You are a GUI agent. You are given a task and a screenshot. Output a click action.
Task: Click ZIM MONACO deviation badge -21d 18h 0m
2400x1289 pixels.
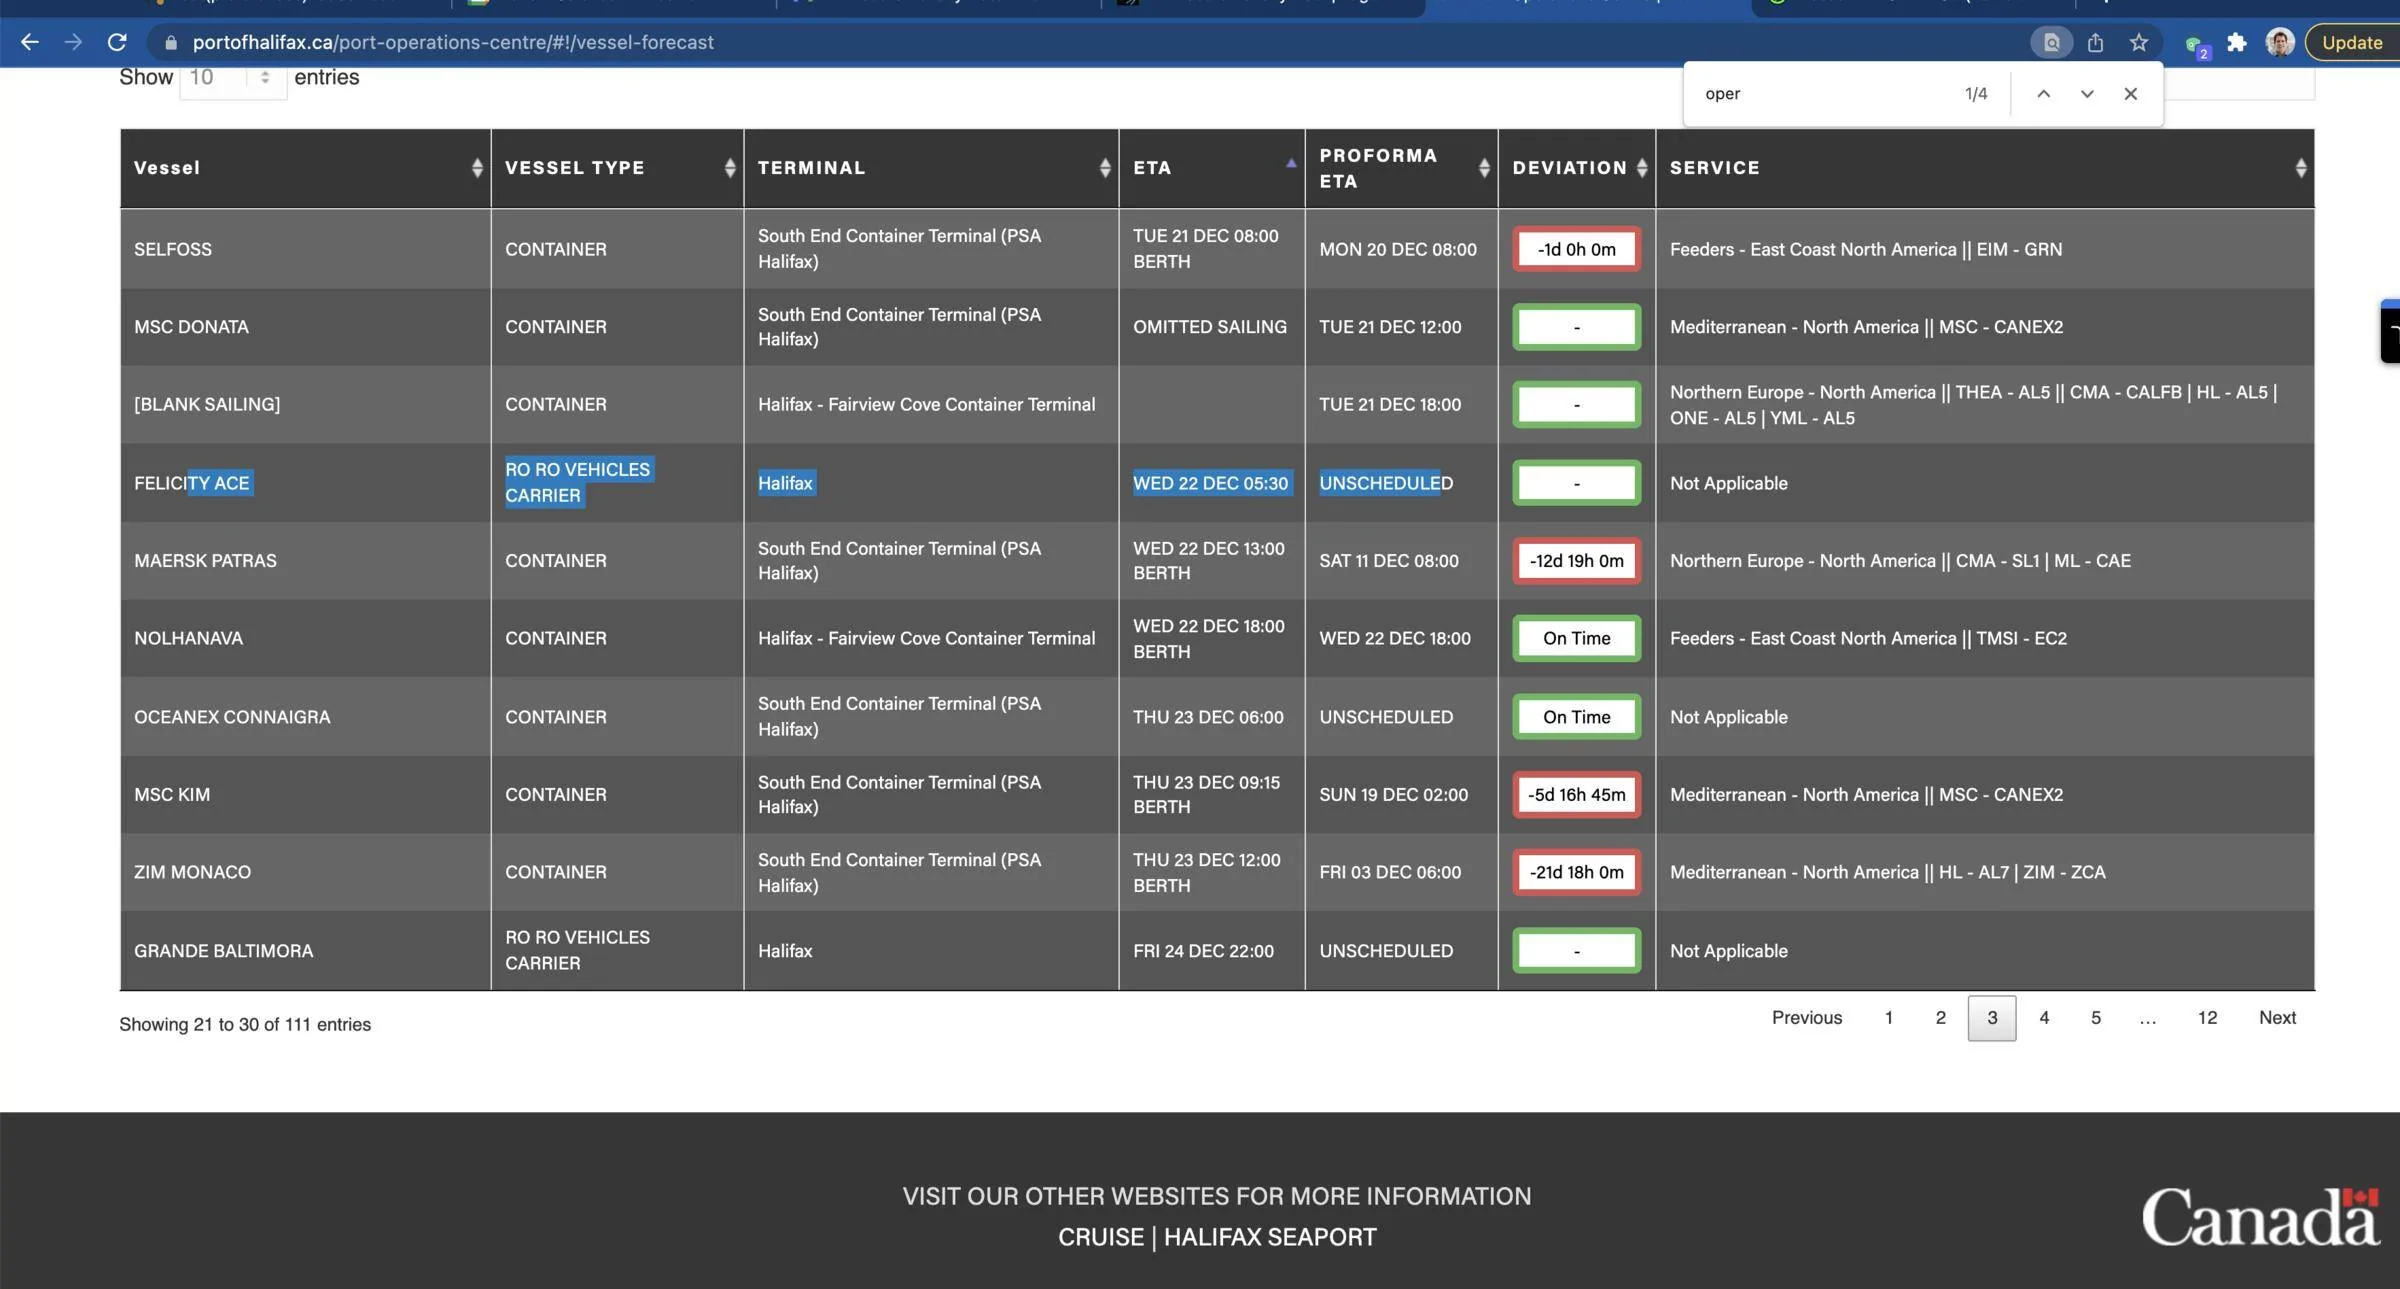1577,872
